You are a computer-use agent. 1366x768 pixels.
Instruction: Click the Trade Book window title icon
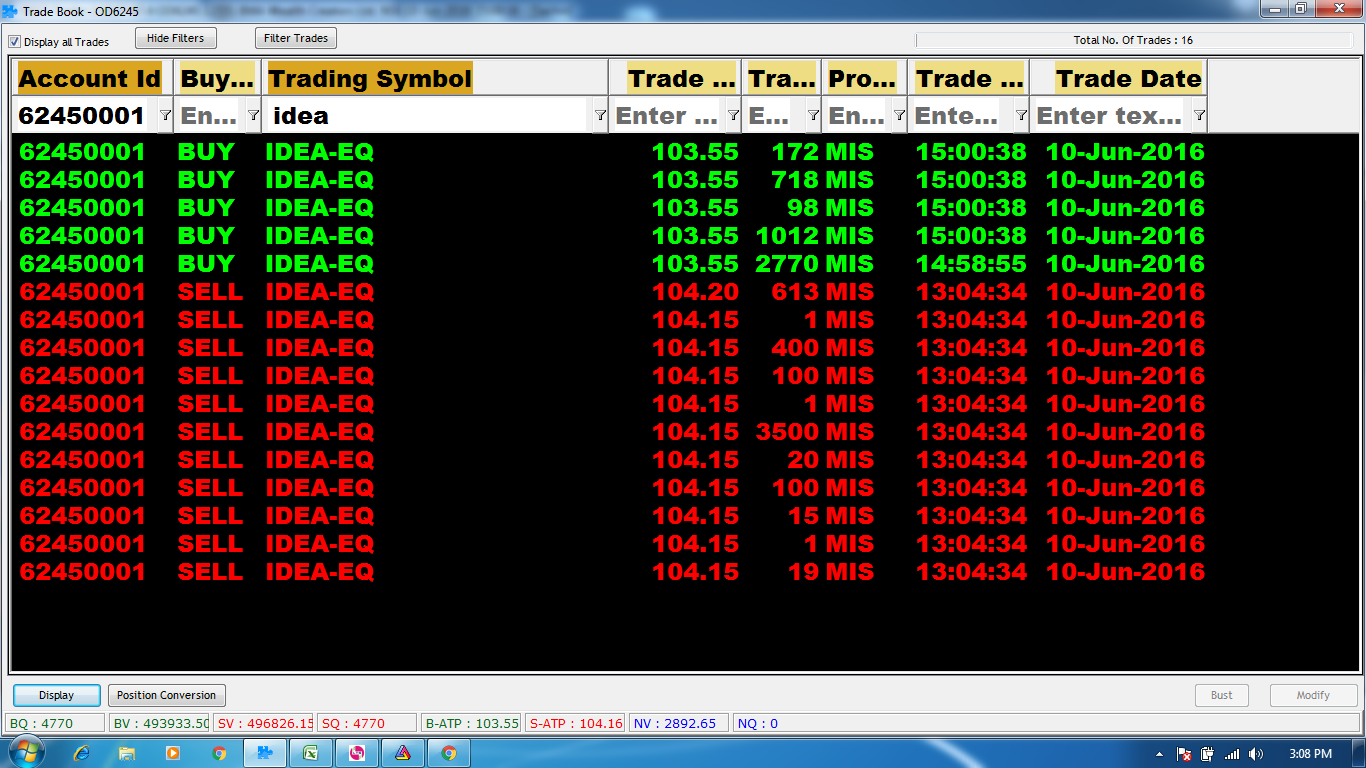(10, 11)
